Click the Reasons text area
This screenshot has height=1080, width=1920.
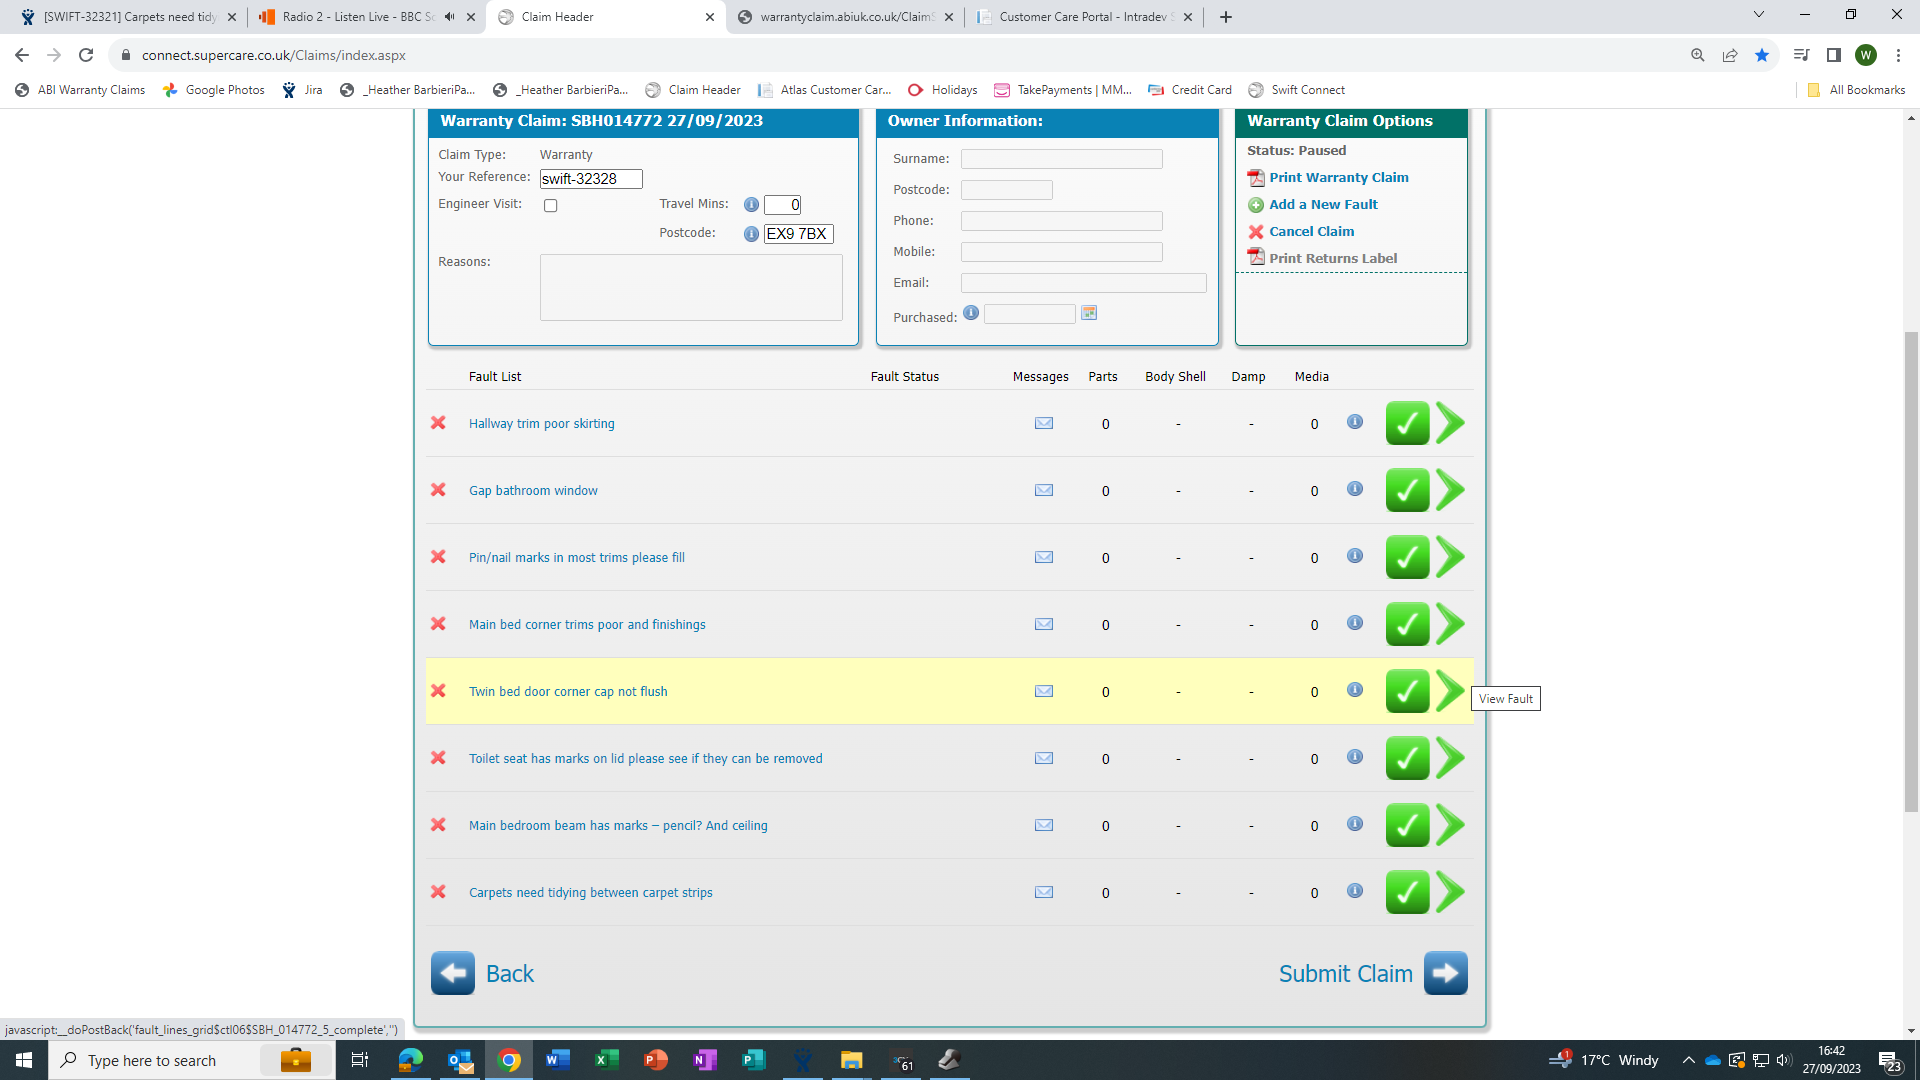pos(690,287)
